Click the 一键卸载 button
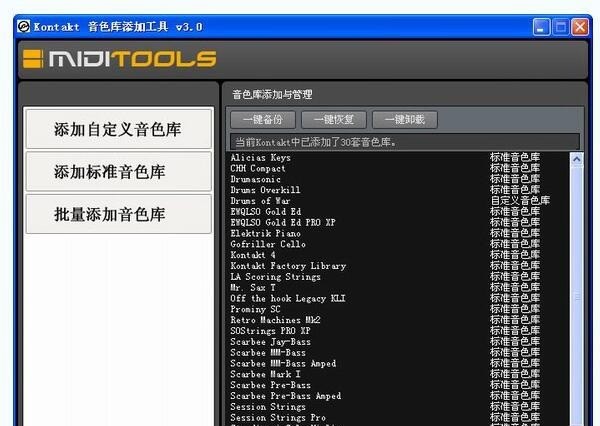Image resolution: width=600 pixels, height=426 pixels. coord(405,120)
